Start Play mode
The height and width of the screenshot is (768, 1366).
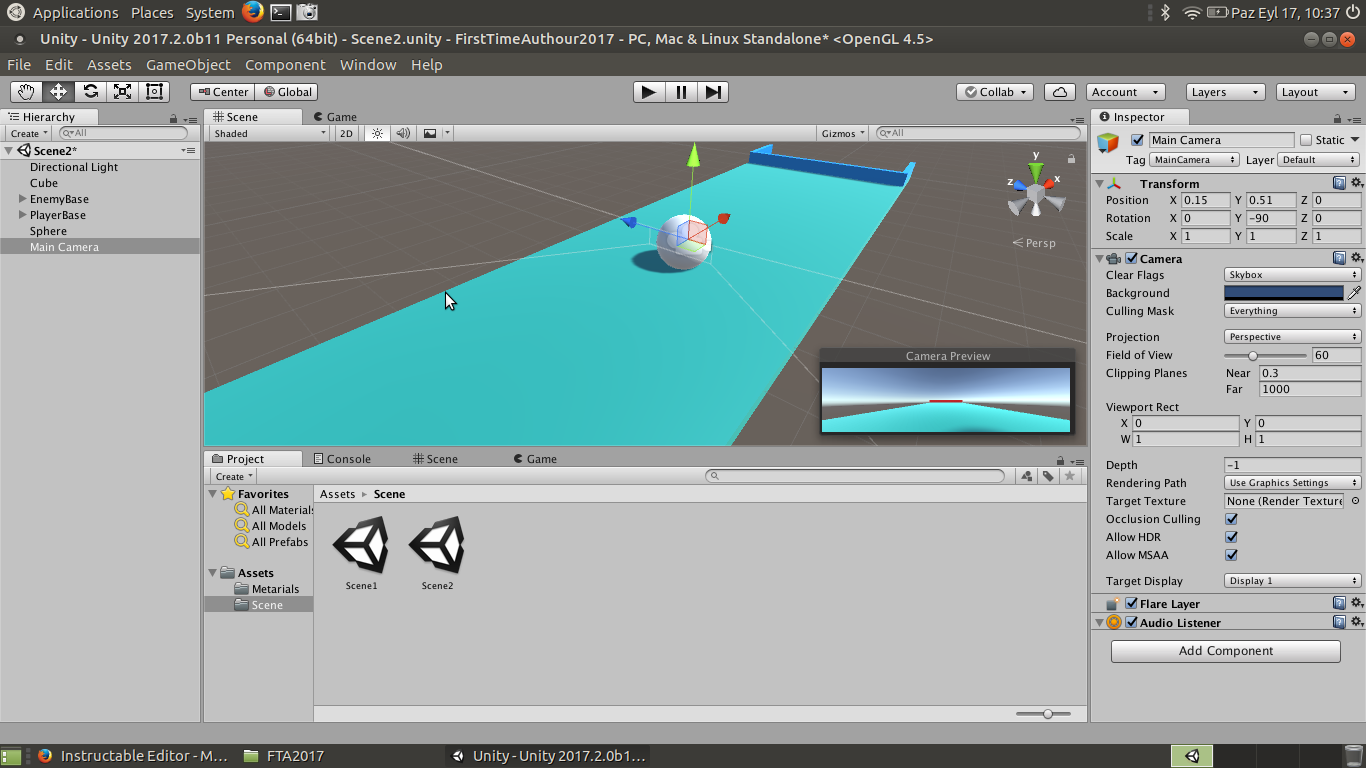tap(649, 92)
